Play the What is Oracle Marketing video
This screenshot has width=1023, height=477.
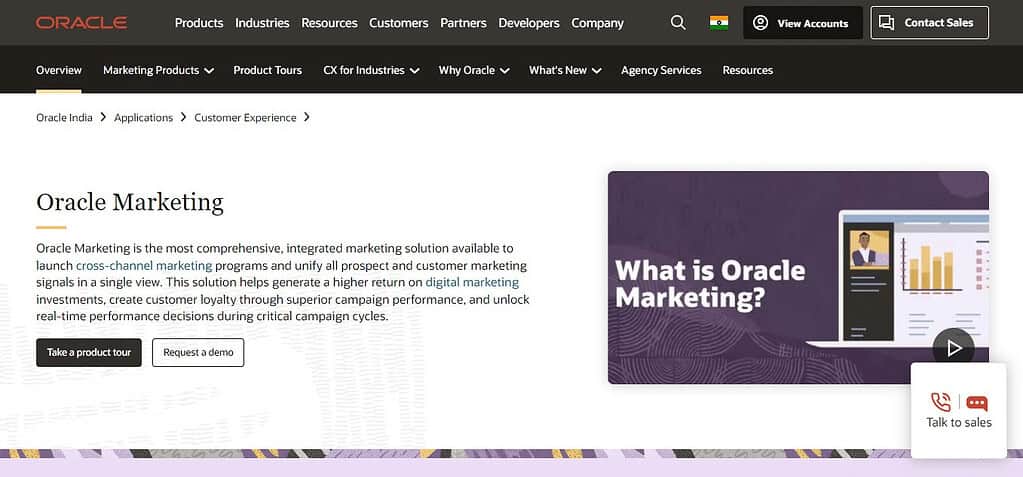point(953,348)
